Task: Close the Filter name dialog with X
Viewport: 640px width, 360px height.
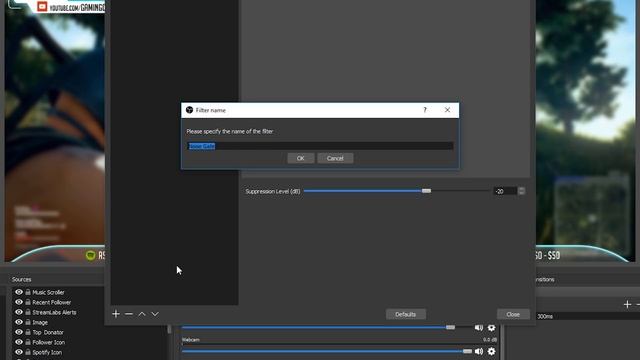Action: tap(447, 110)
